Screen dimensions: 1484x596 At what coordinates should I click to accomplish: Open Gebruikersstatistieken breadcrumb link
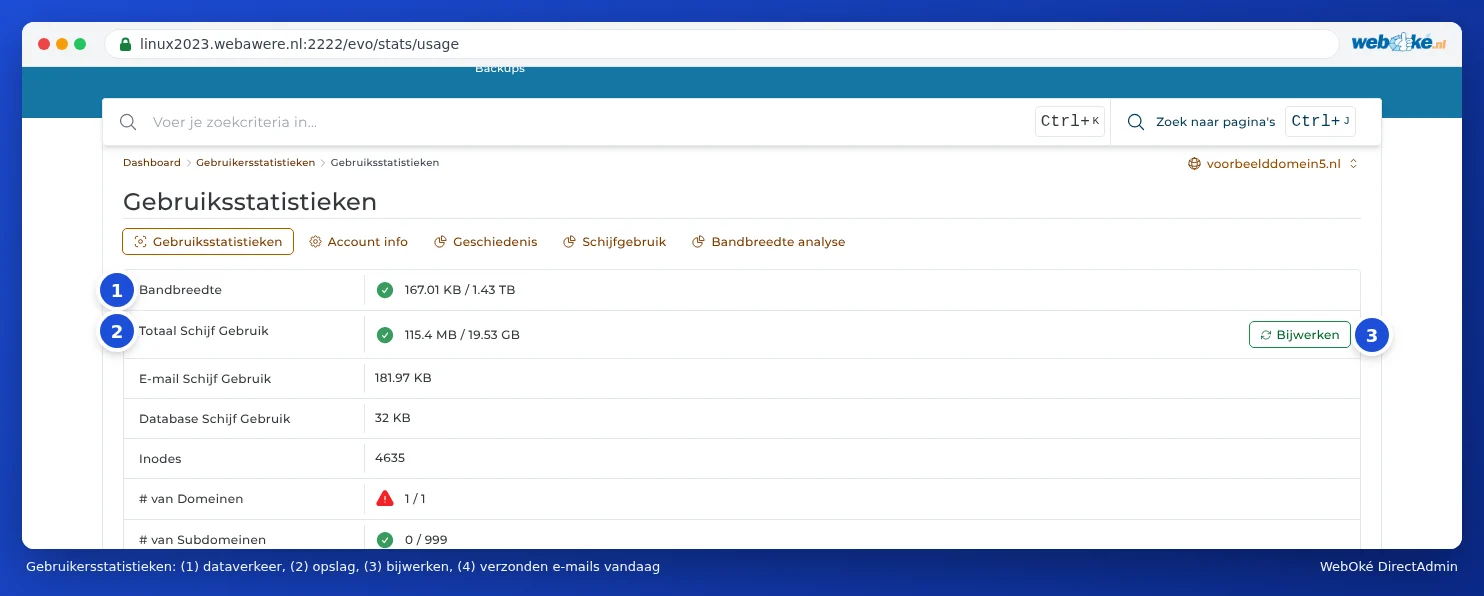[256, 162]
